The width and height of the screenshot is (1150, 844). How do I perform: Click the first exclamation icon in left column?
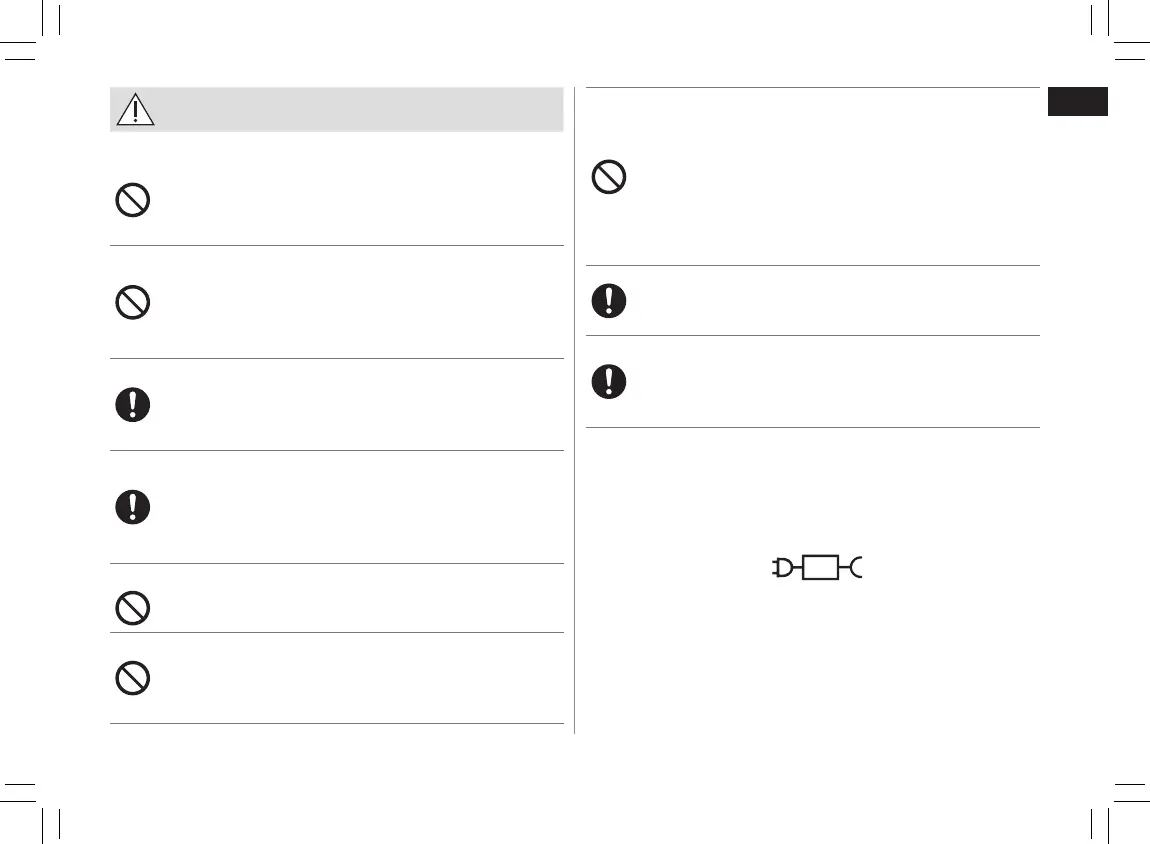tap(133, 404)
